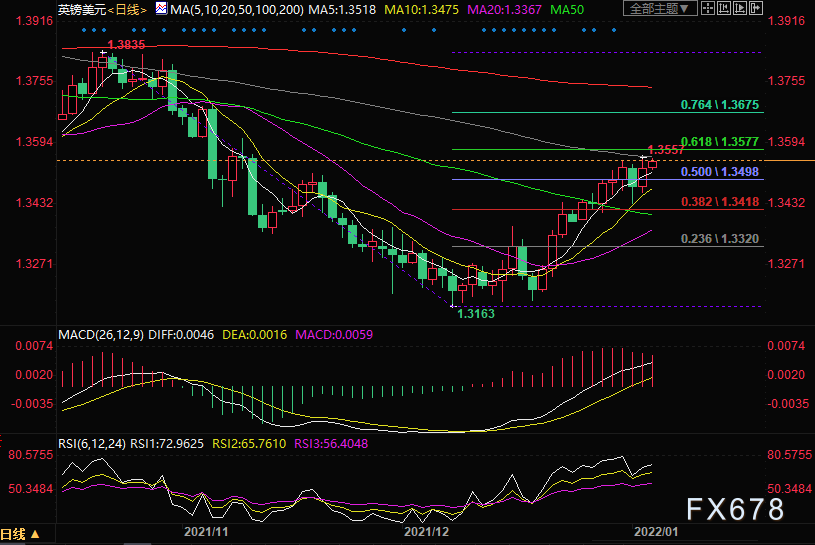Click the jump-to-start chart icon
This screenshot has width=815, height=545.
pos(724,8)
